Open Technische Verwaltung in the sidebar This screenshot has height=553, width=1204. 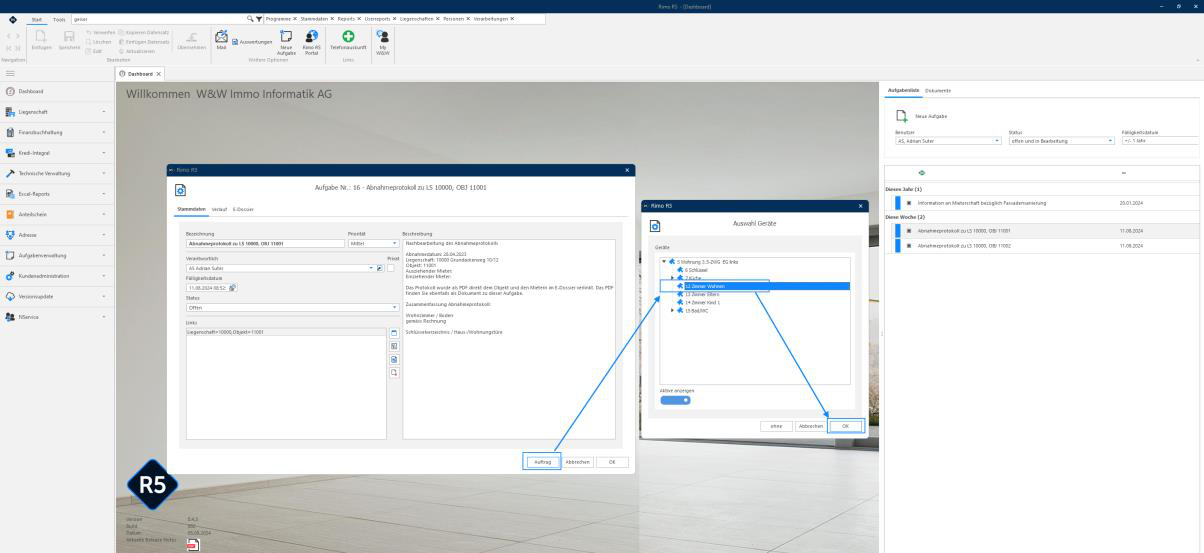(x=56, y=173)
